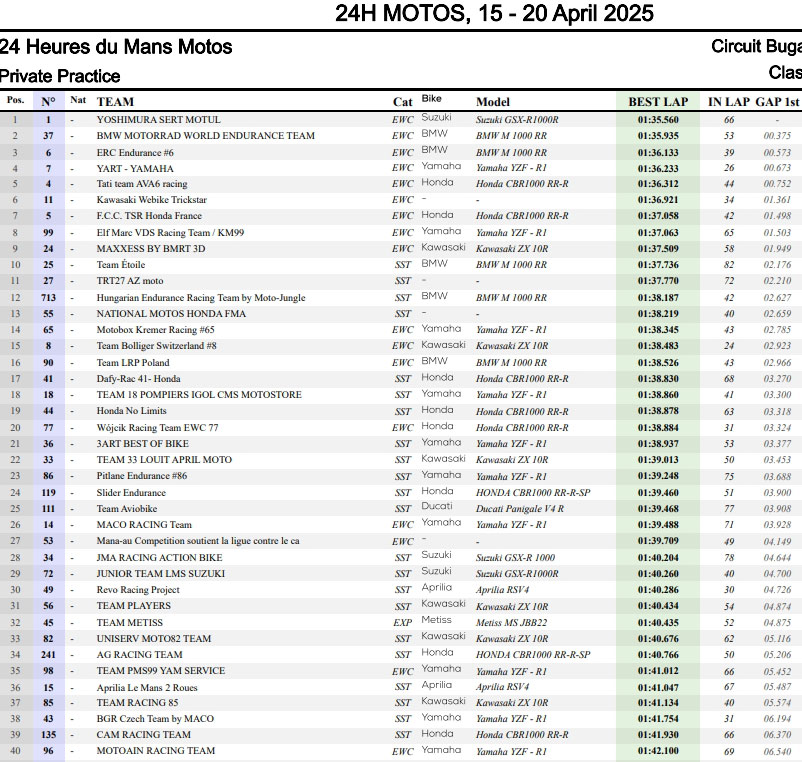Click the 'YART - YAMAHA' team name

coord(135,168)
